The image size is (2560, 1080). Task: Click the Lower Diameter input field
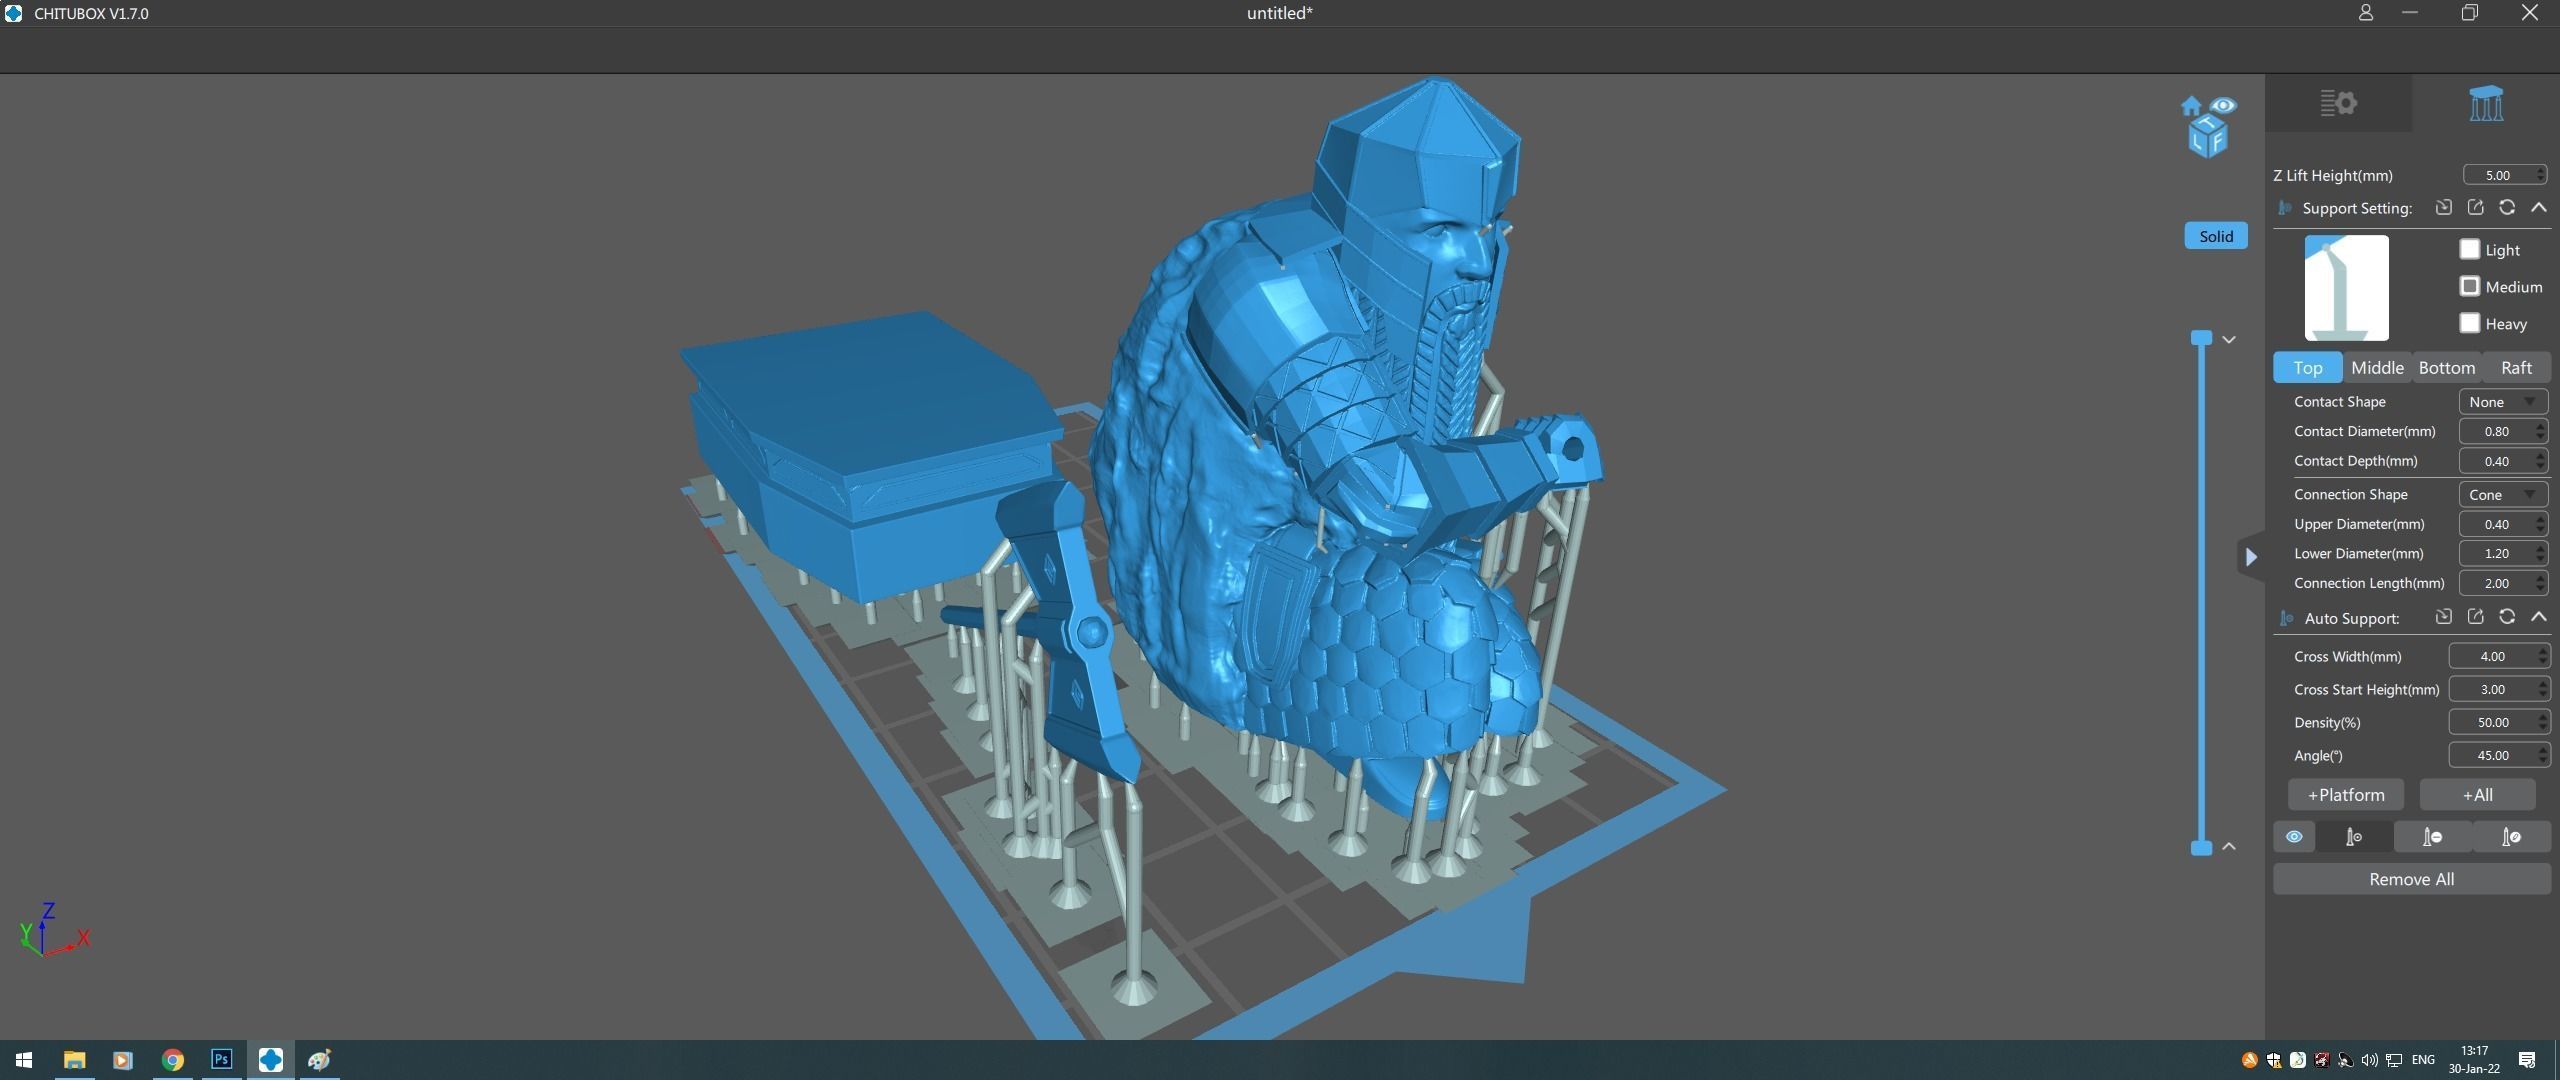2502,554
